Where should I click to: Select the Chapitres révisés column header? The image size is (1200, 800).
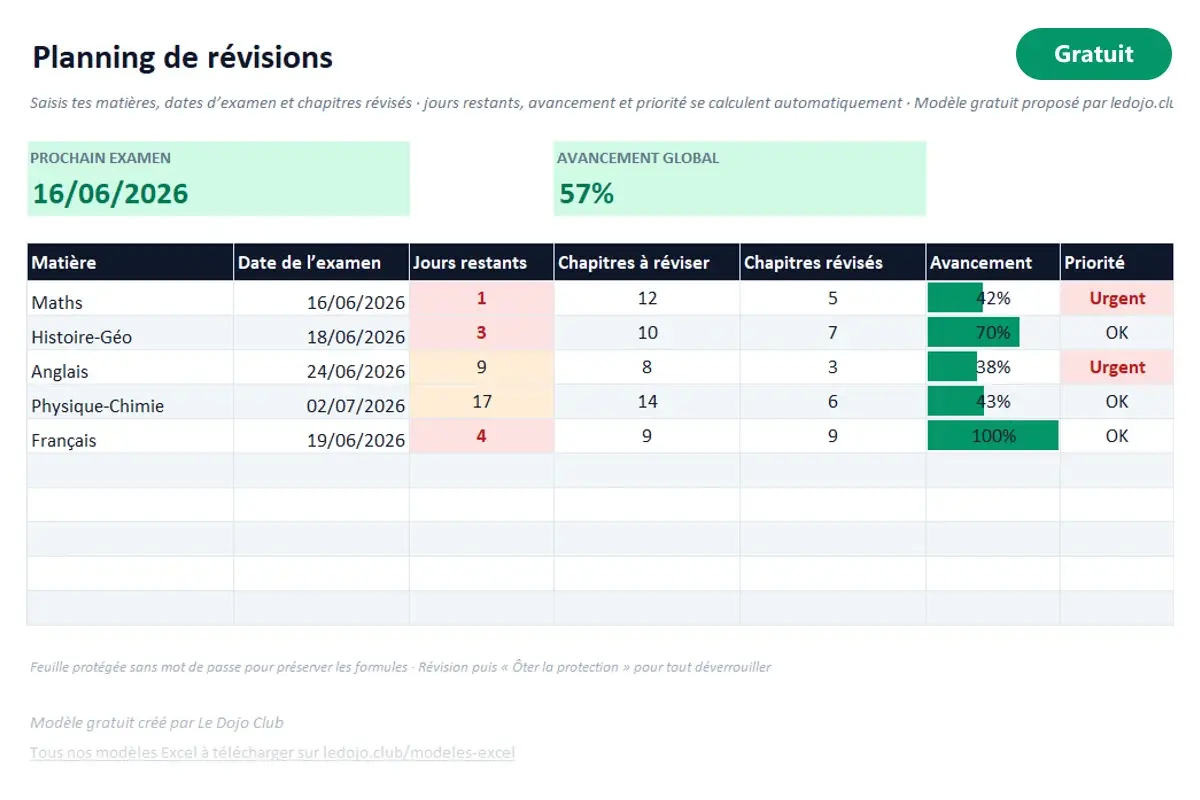point(833,262)
